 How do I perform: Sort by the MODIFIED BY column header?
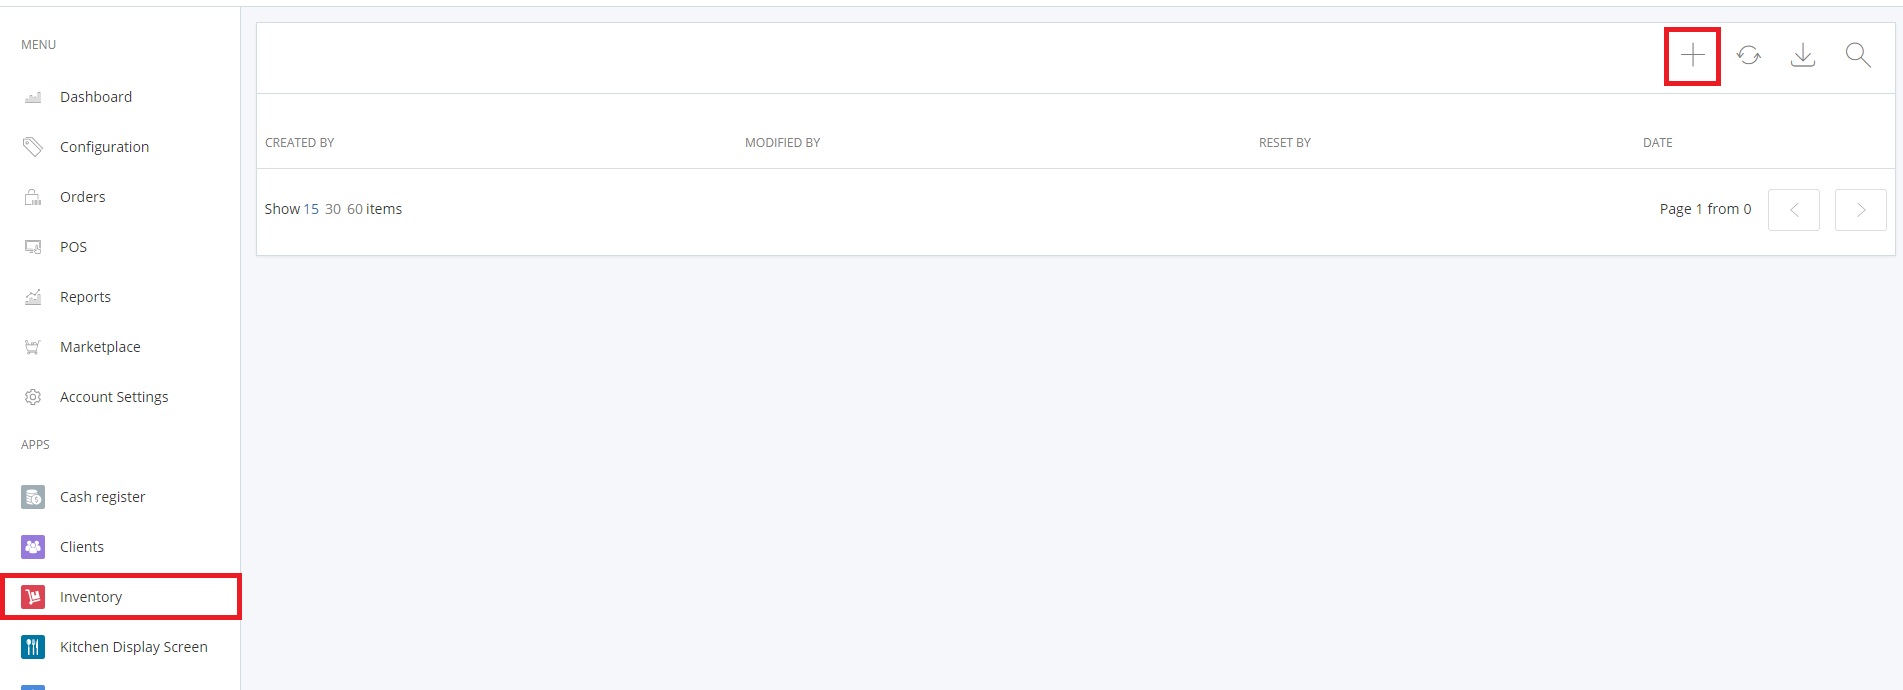pos(782,143)
